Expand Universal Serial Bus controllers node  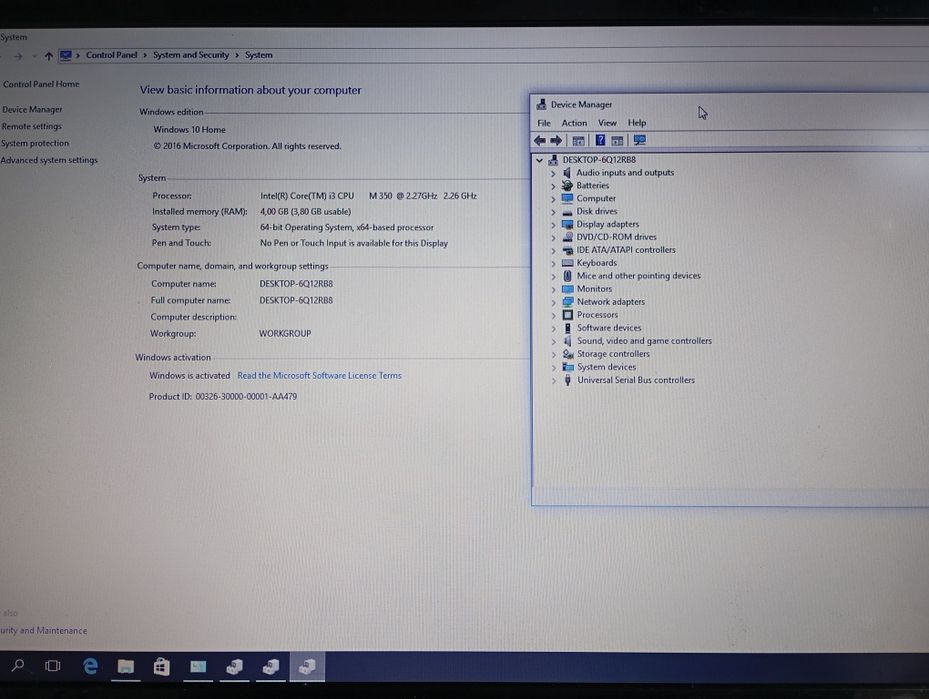[553, 381]
